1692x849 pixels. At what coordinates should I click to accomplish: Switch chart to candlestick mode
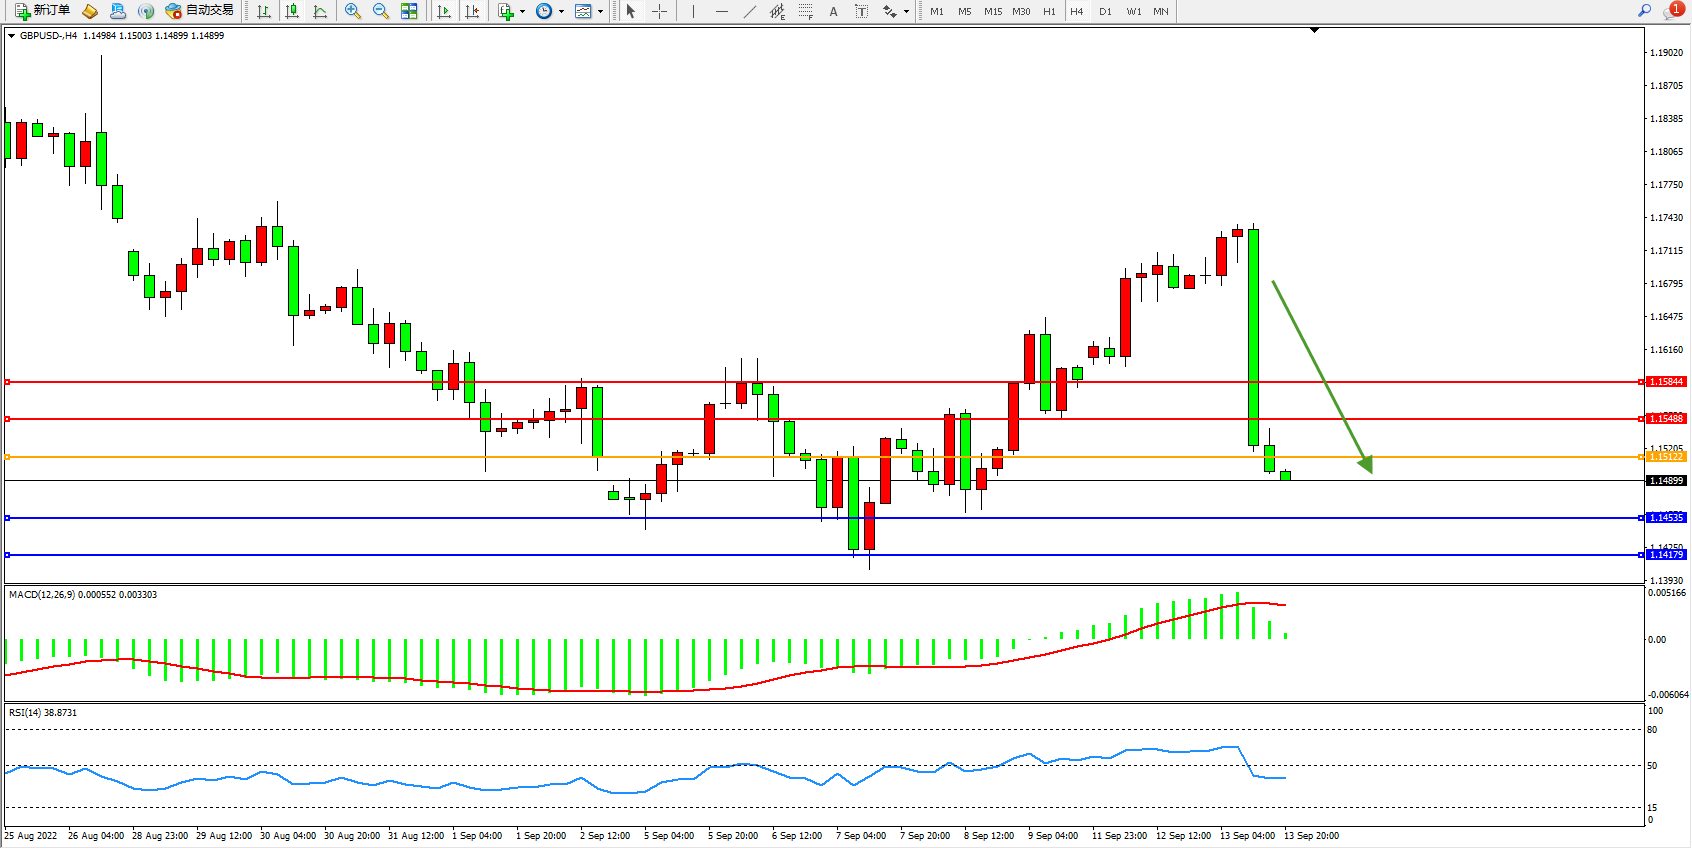292,11
